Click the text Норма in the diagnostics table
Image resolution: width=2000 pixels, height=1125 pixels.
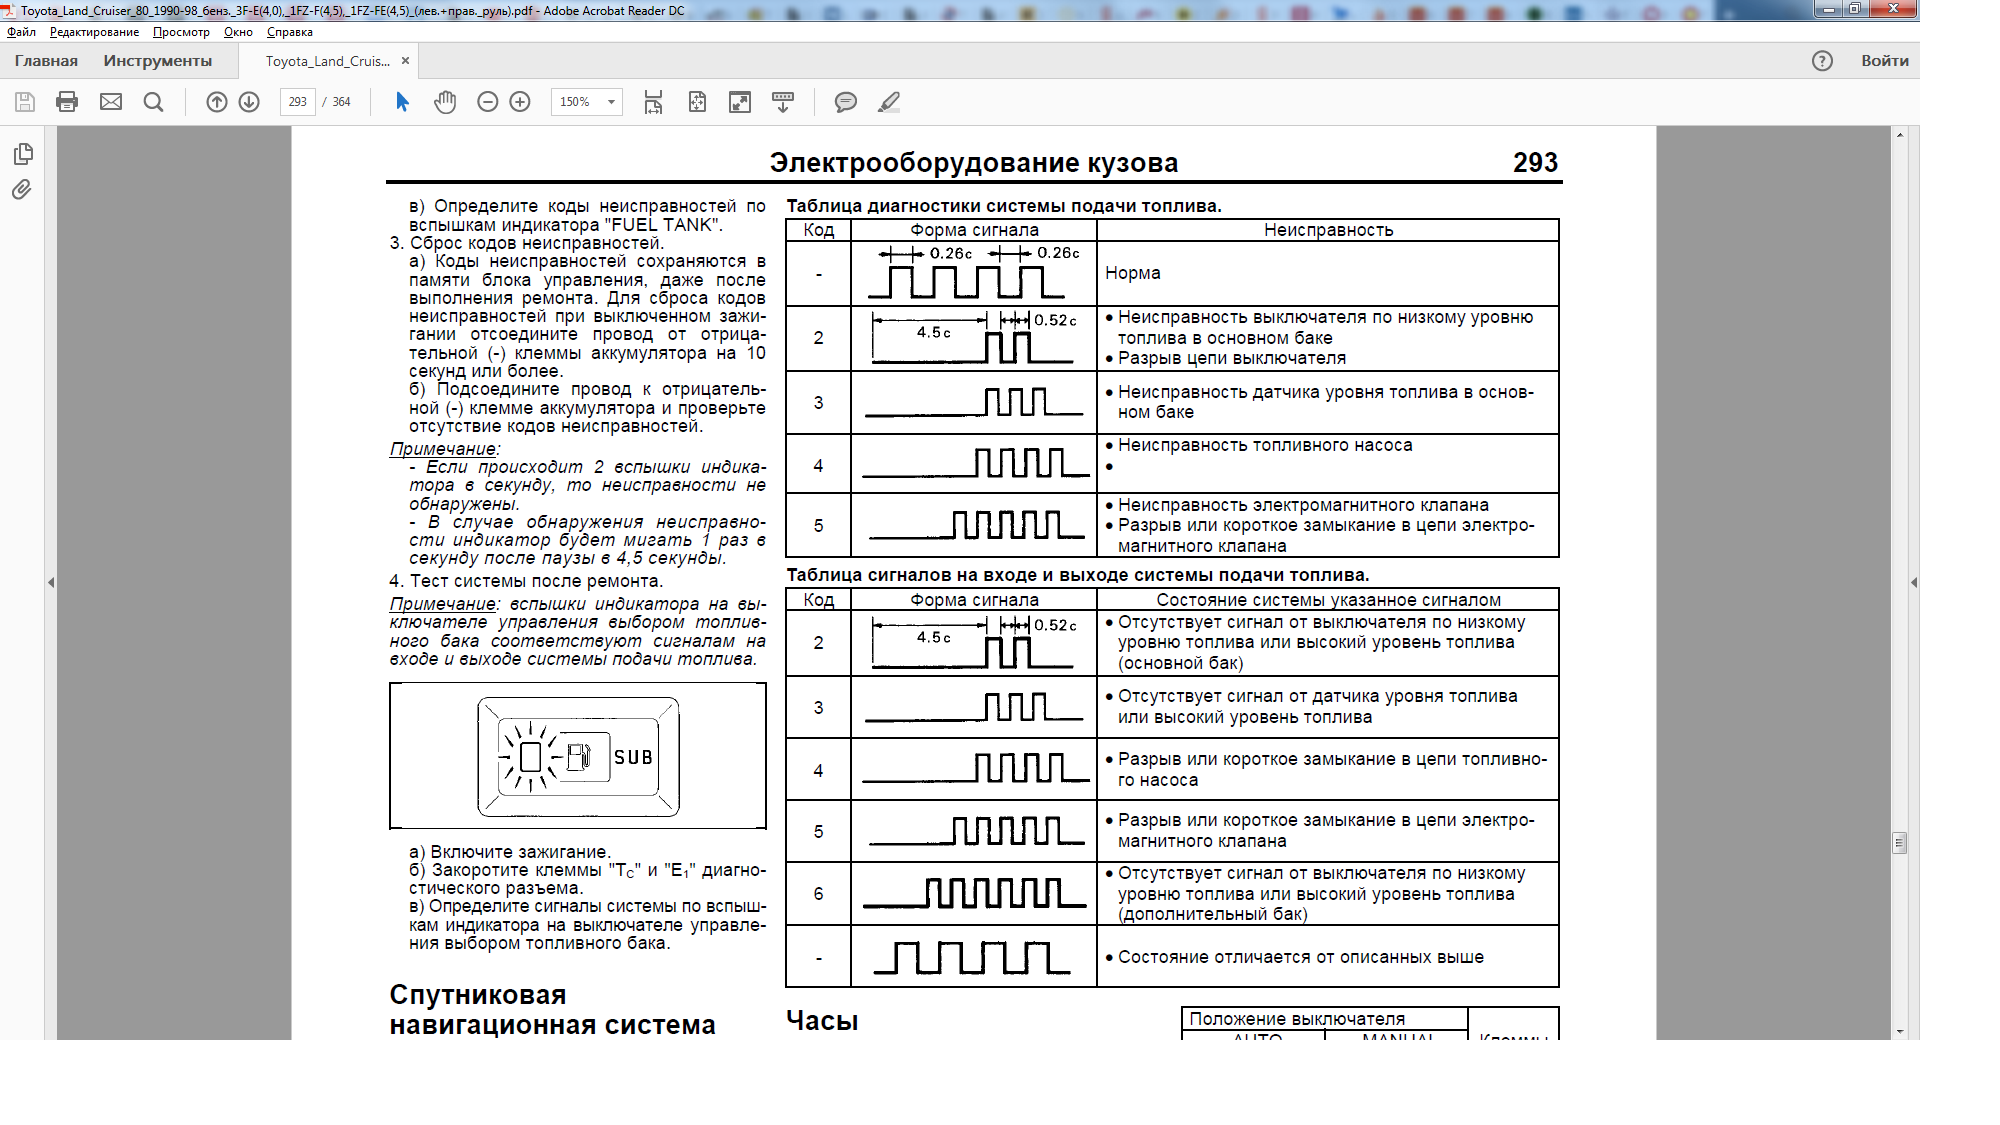pos(1133,273)
